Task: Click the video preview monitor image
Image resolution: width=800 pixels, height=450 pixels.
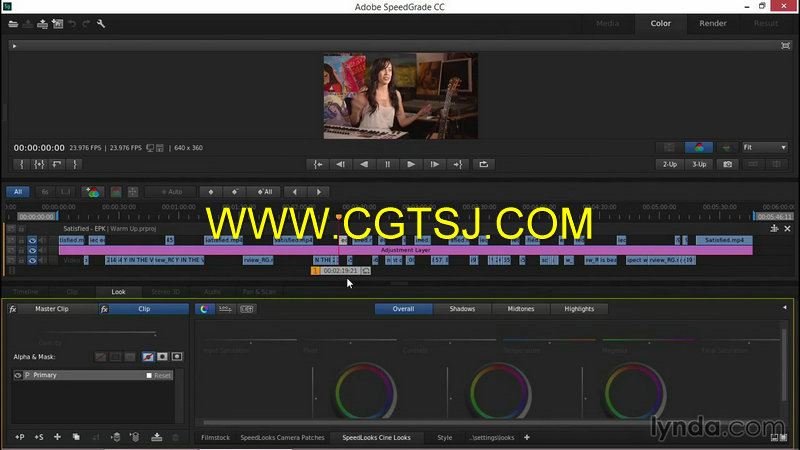Action: tap(401, 96)
